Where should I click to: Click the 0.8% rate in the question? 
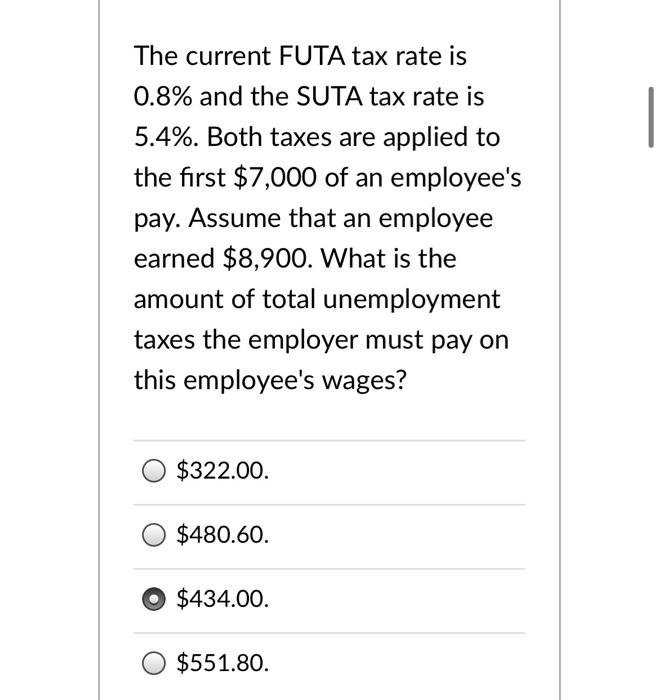tap(163, 97)
